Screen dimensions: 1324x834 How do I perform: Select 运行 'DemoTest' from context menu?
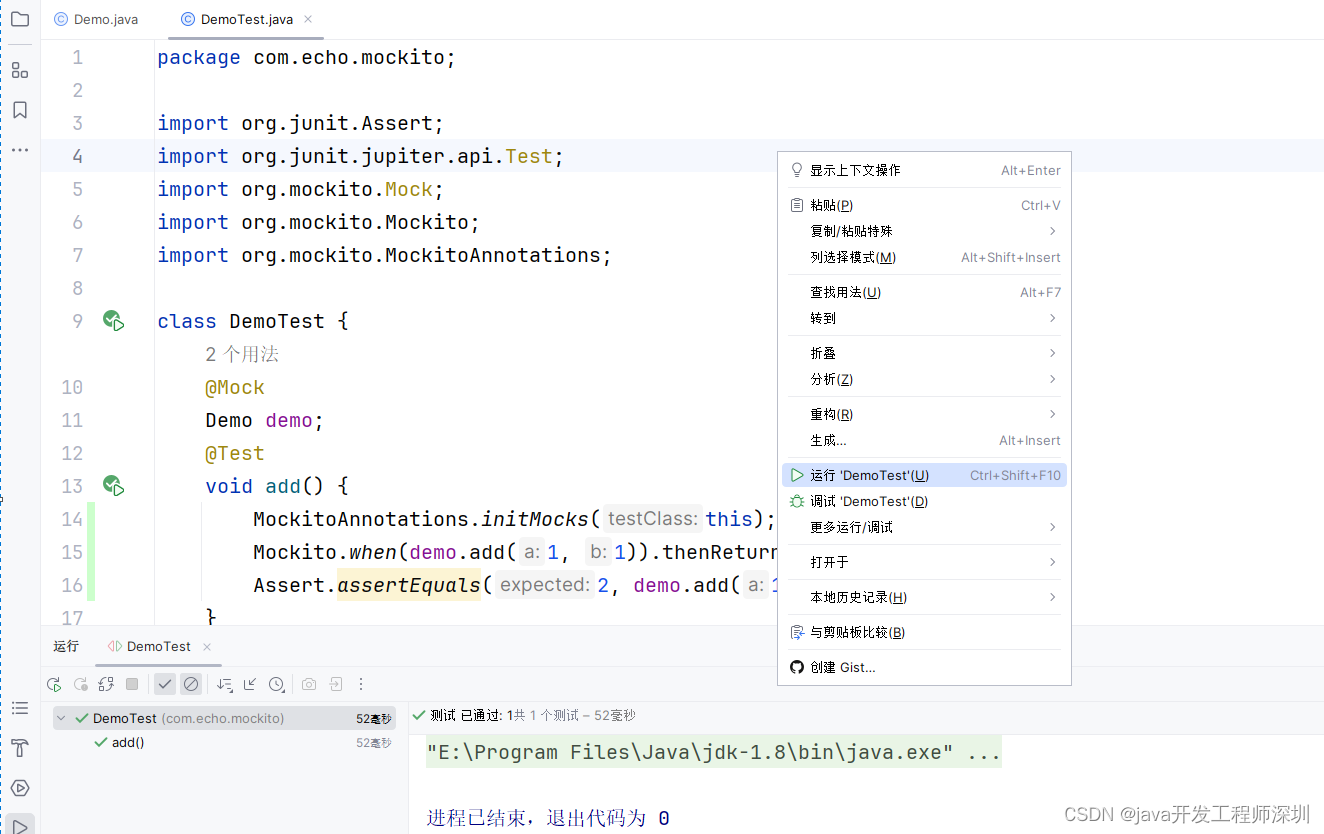880,475
